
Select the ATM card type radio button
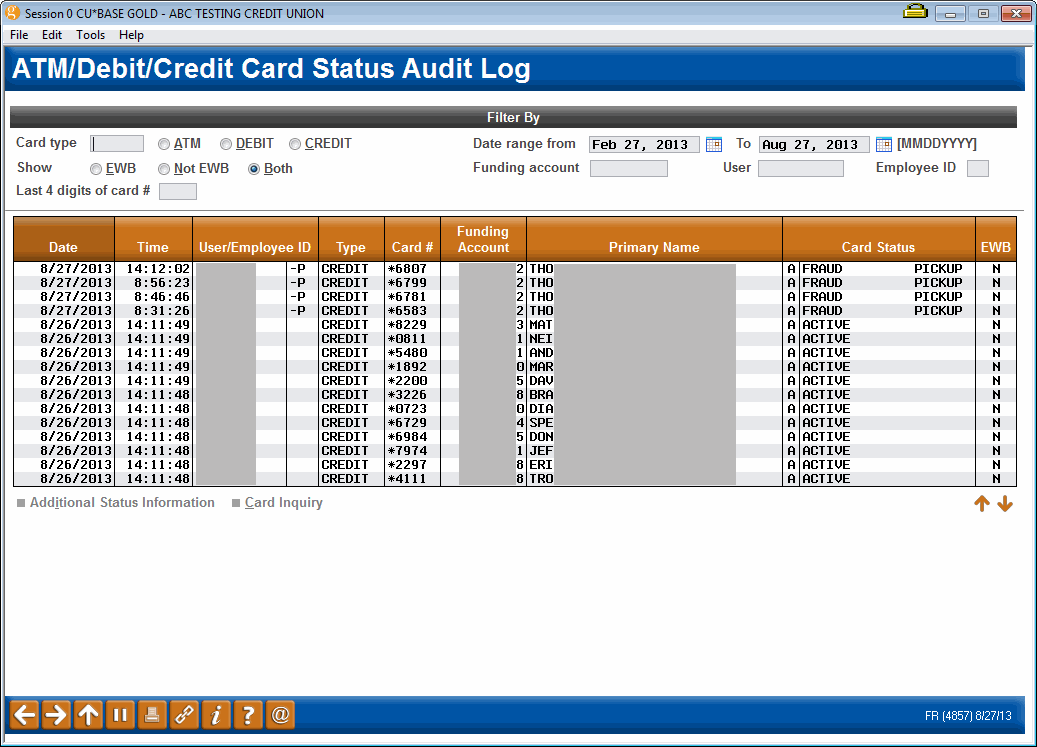164,144
